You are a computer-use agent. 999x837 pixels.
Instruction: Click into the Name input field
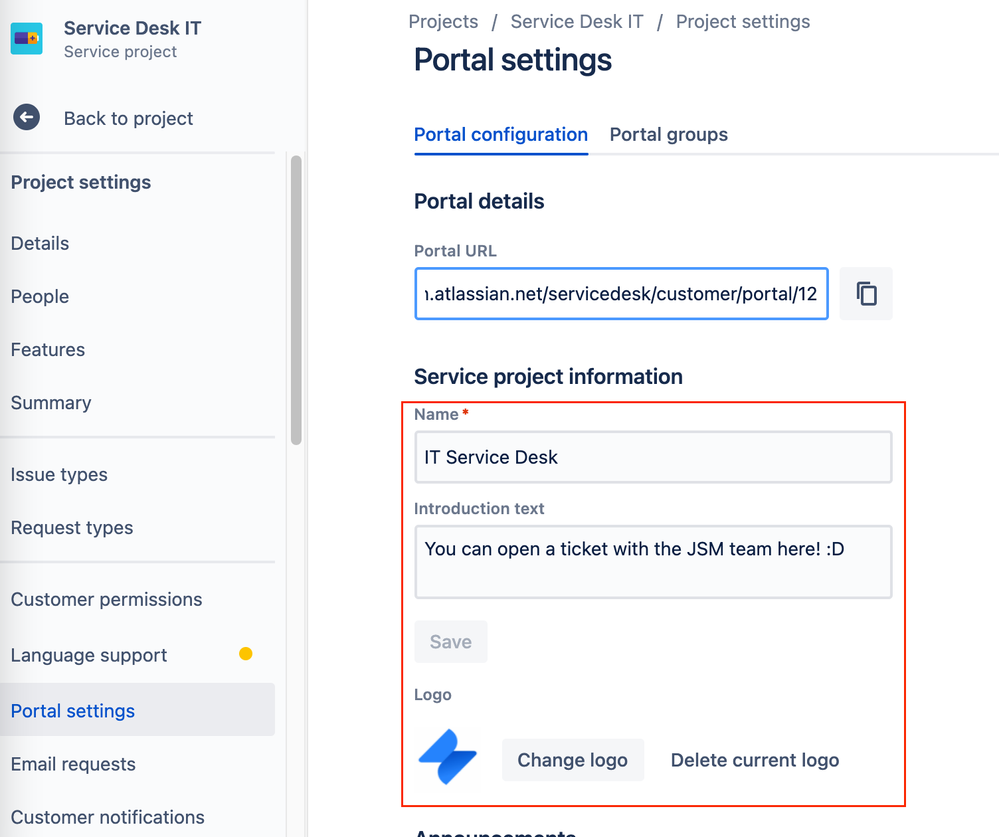[652, 457]
